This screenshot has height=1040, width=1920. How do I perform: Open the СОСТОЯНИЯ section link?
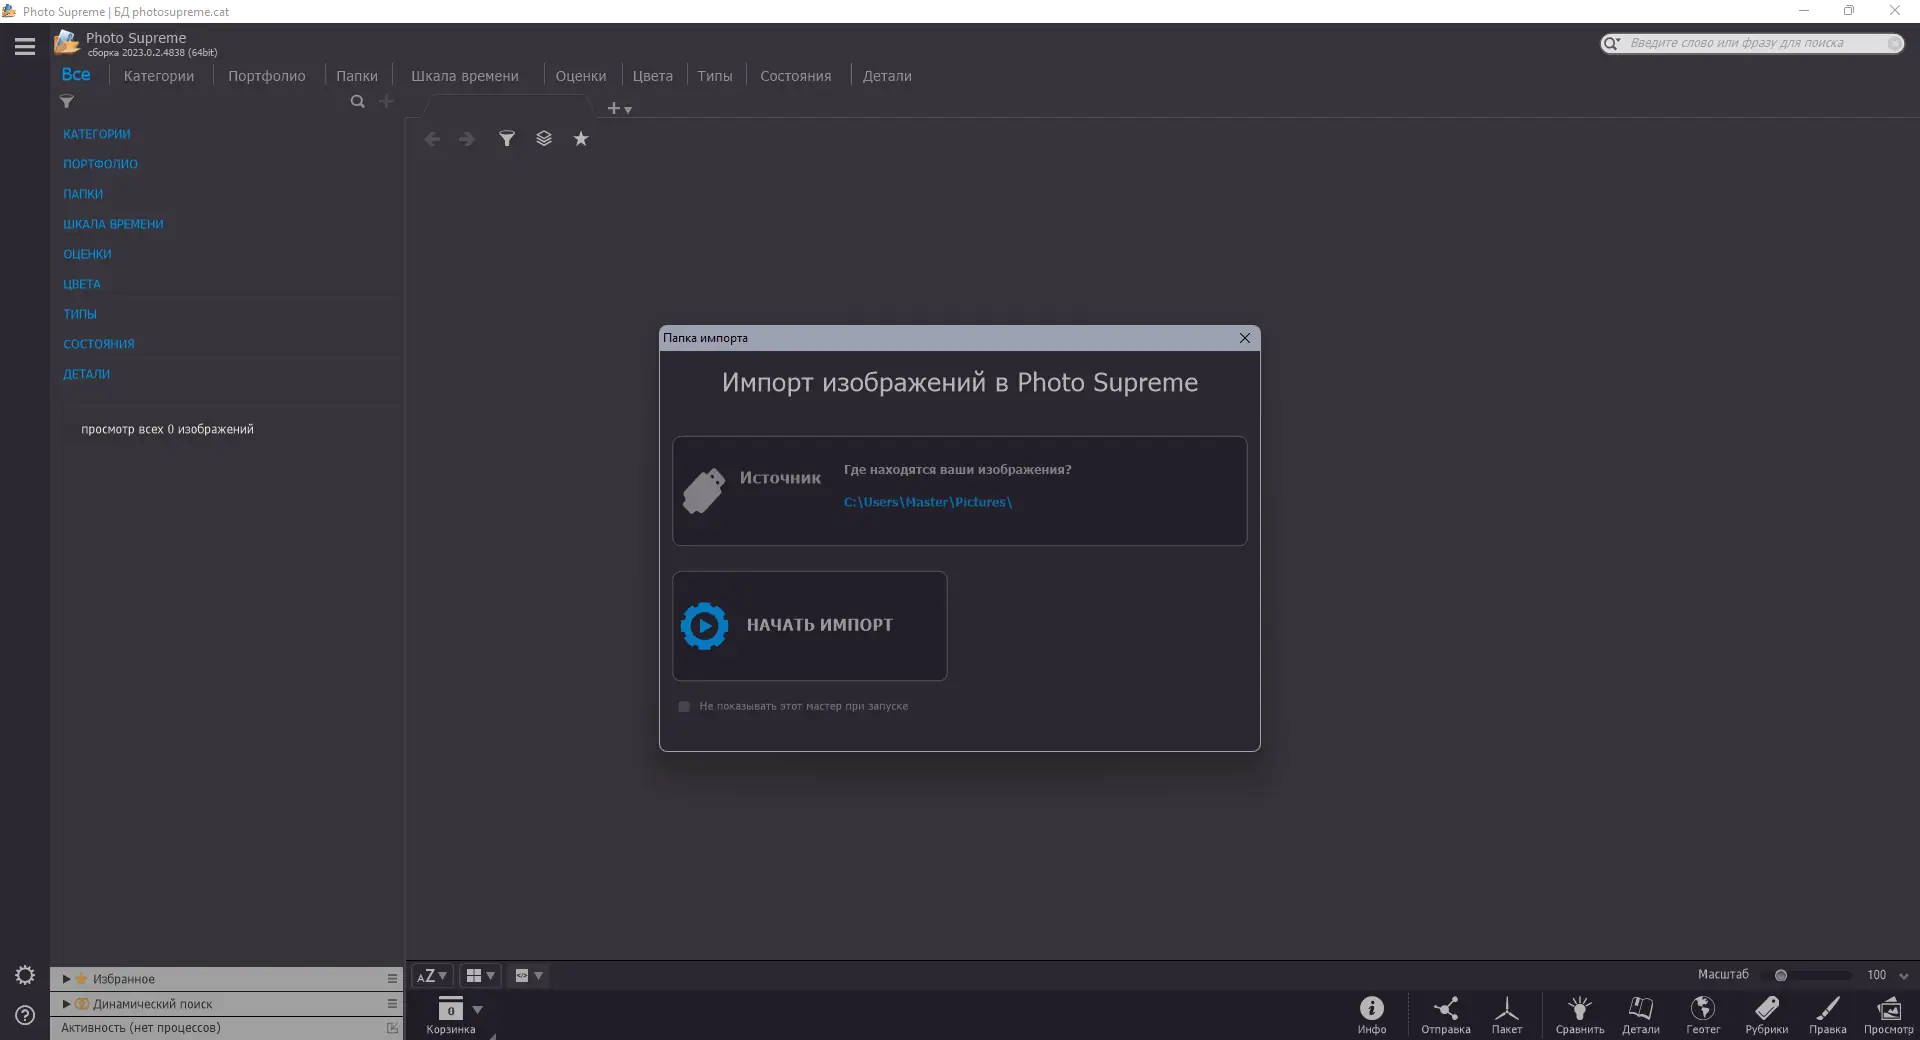(x=99, y=344)
